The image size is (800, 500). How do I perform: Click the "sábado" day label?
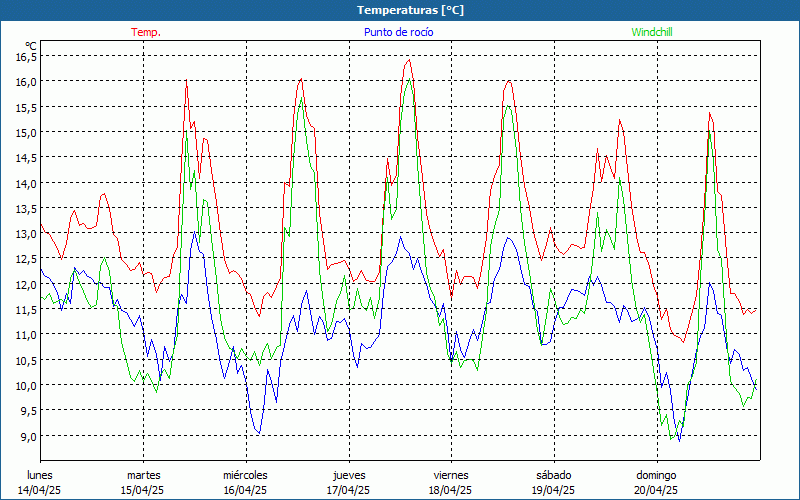coord(554,475)
